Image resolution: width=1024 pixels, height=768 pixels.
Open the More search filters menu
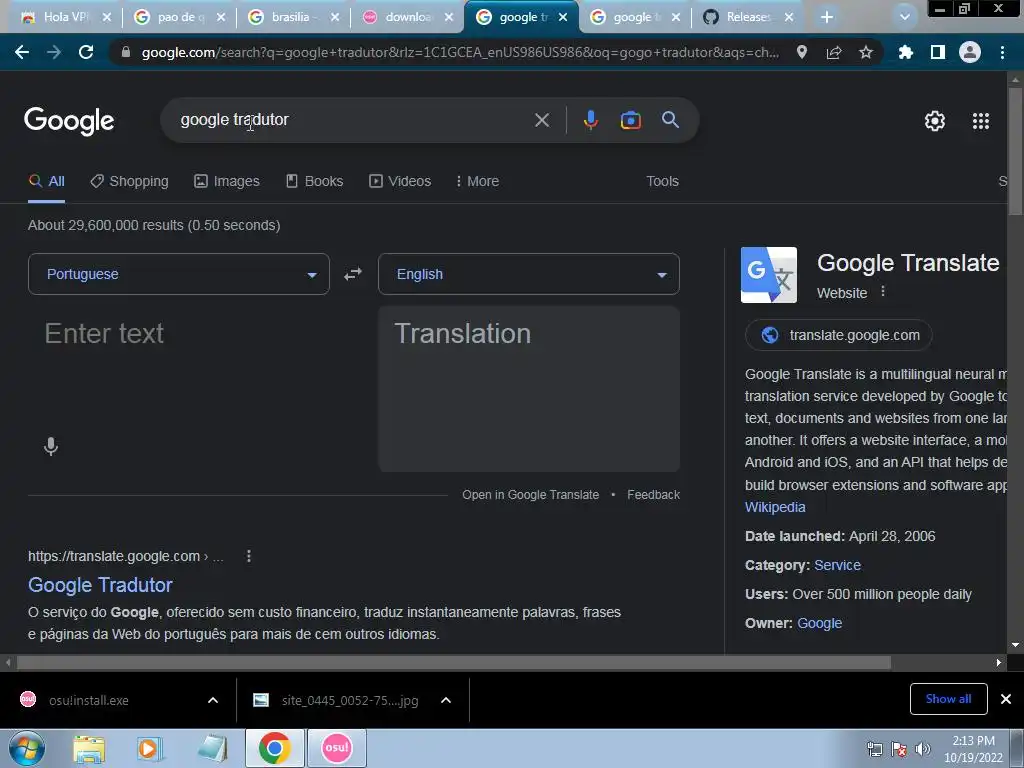tap(477, 182)
